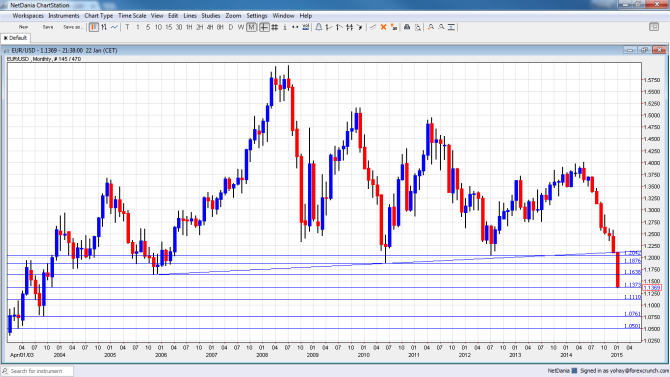The height and width of the screenshot is (377, 670).
Task: Open the Edit menu
Action: pos(173,16)
